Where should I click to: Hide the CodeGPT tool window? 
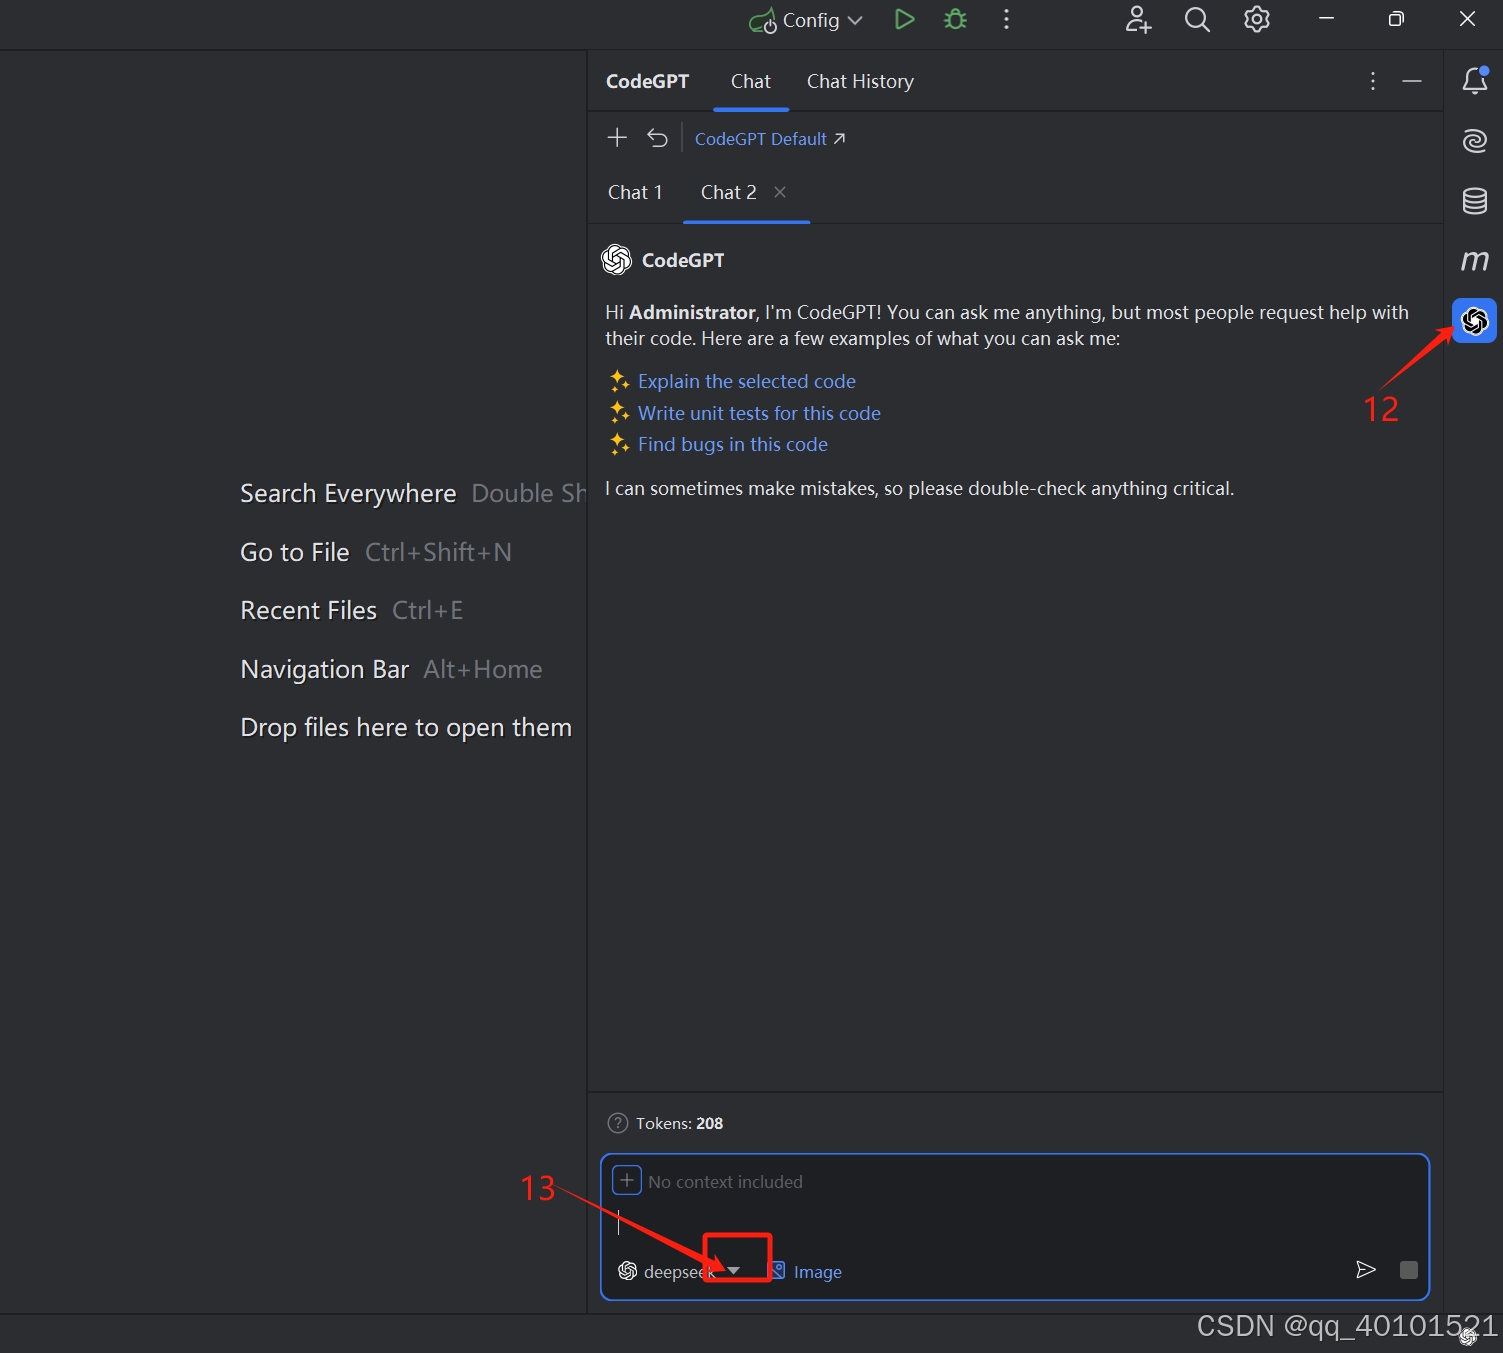[x=1412, y=81]
